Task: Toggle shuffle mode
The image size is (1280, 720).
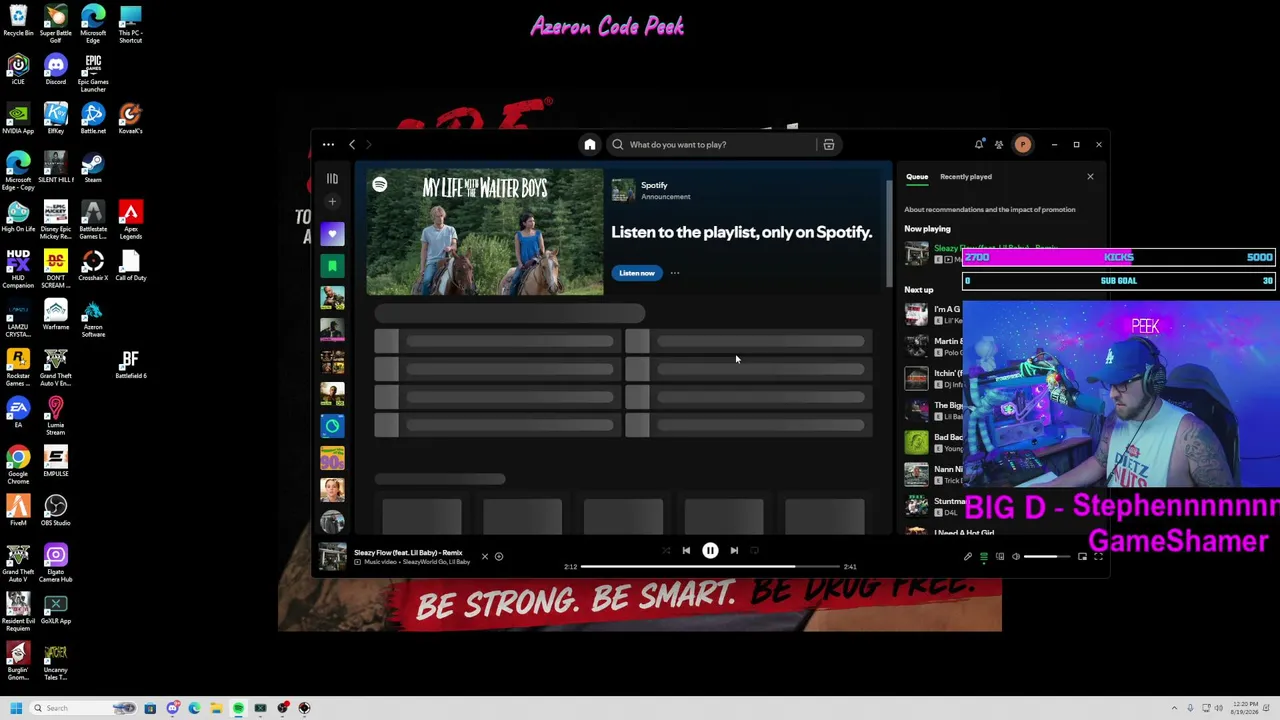Action: tap(666, 550)
